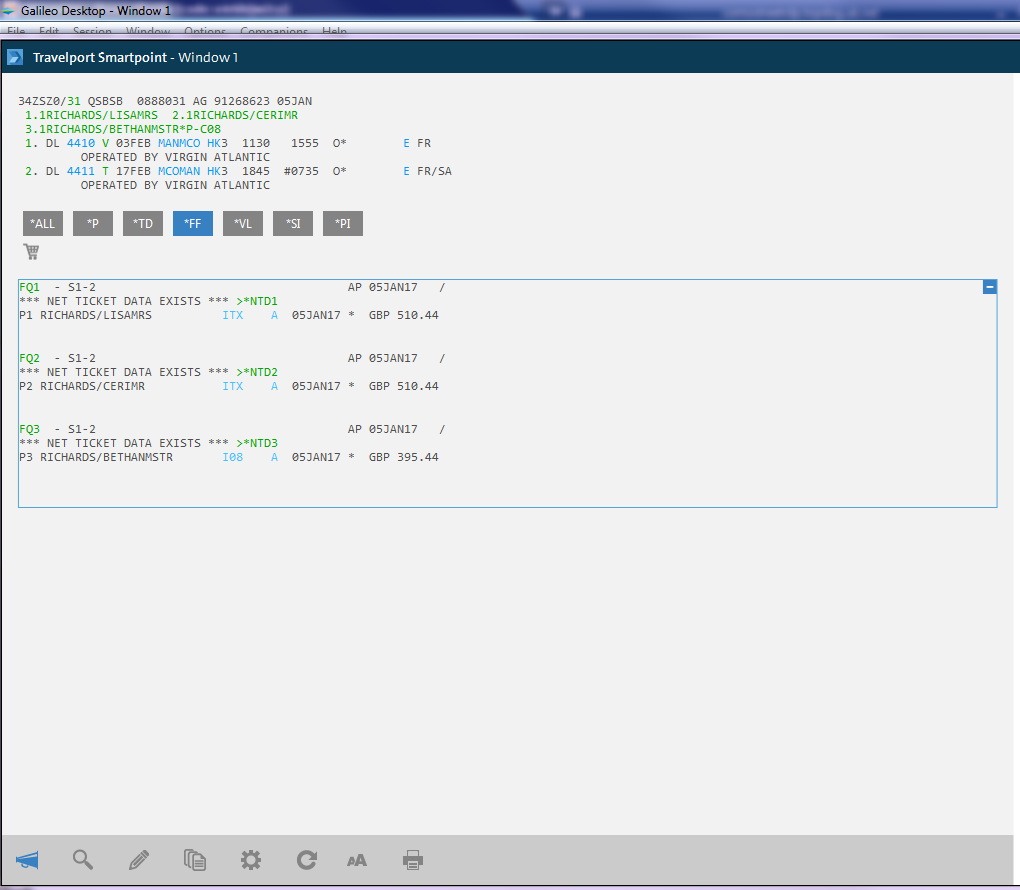The width and height of the screenshot is (1020, 890).
Task: Click the *P button
Action: click(93, 223)
